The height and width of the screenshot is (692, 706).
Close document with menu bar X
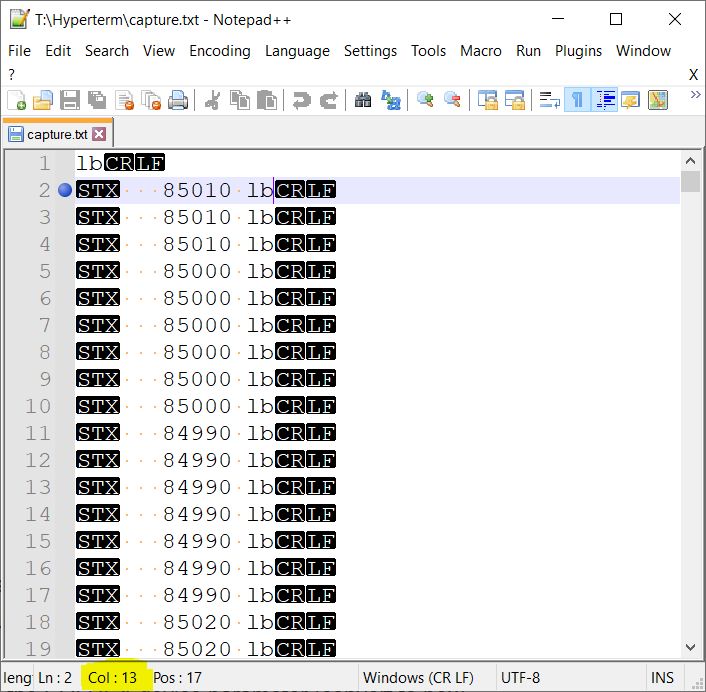tap(693, 75)
